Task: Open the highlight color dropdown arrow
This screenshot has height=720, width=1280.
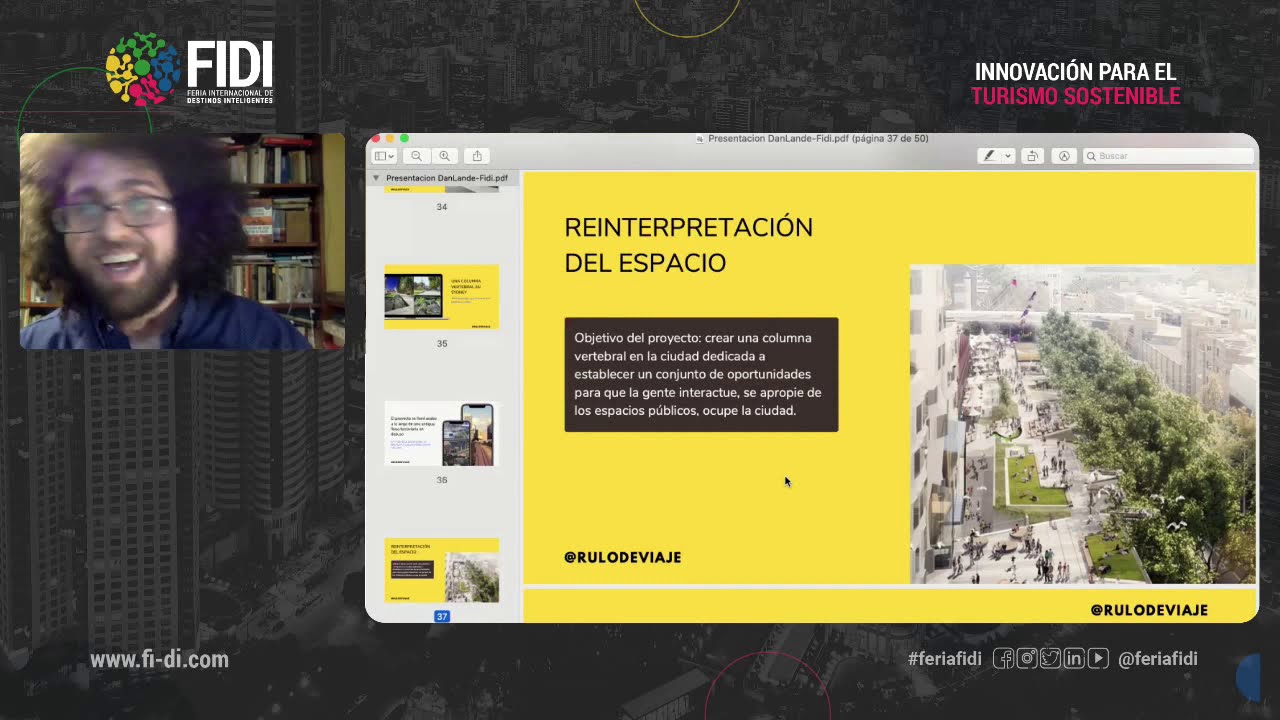Action: pos(1008,156)
